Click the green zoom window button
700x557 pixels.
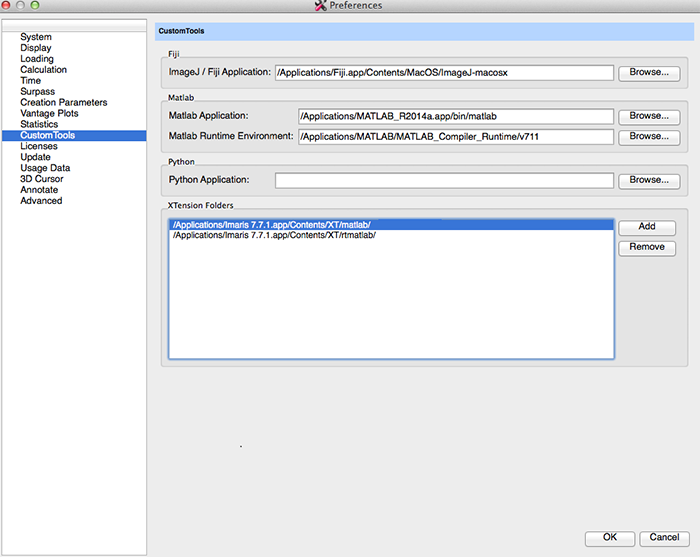(x=35, y=5)
